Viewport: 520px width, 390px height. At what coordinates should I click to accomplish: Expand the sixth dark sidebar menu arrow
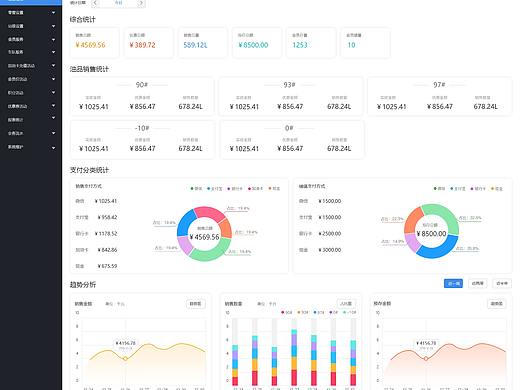tap(53, 79)
